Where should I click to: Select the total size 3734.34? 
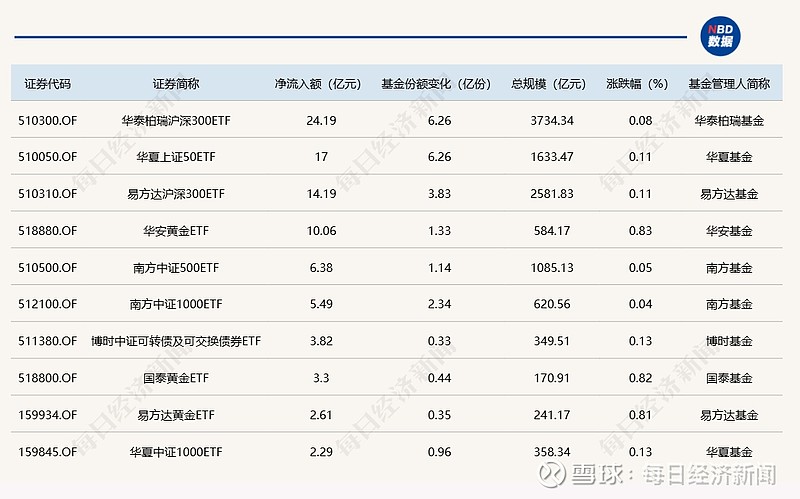552,121
